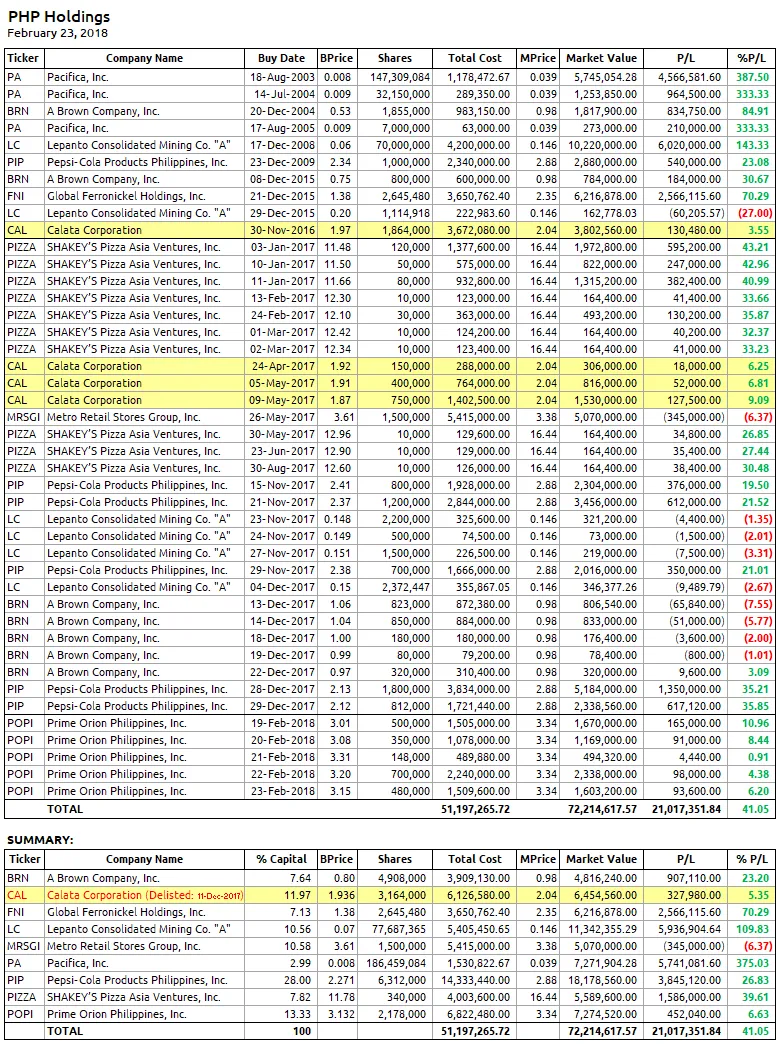Click buy price 11.66

click(338, 281)
